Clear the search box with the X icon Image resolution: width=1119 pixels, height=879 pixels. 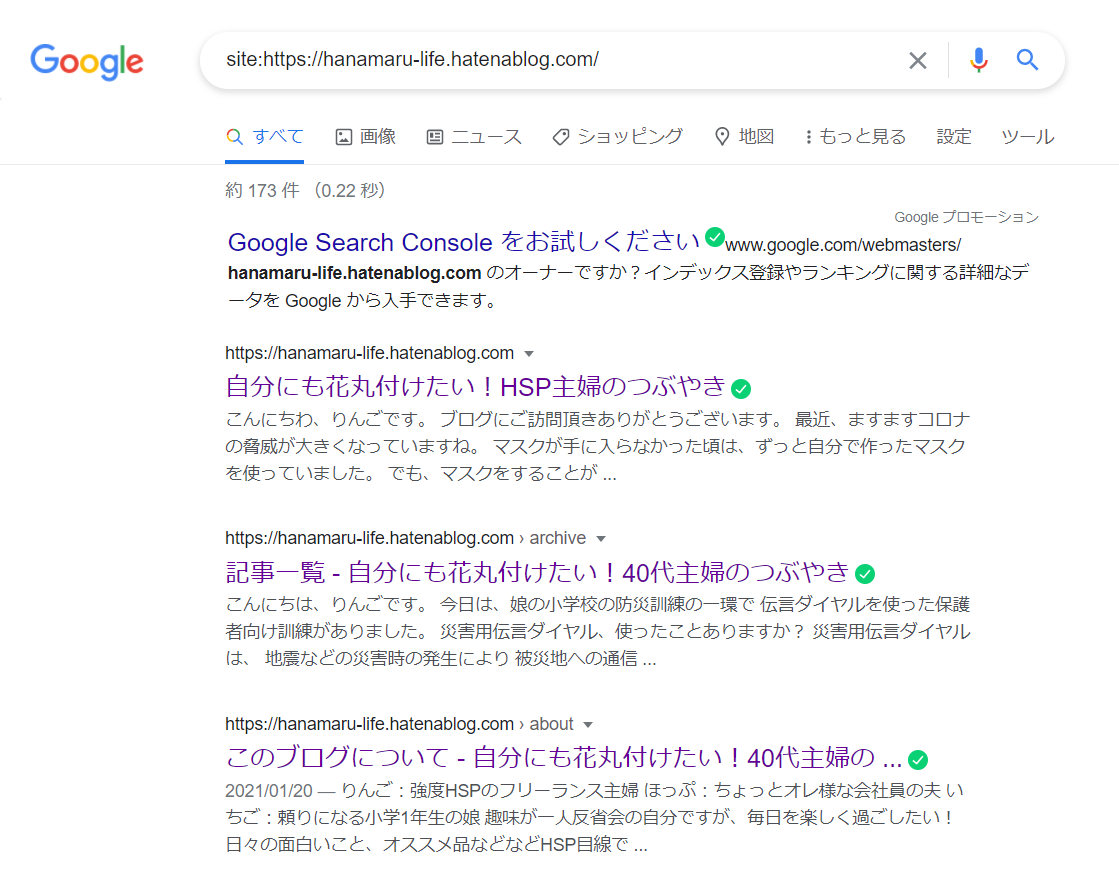(x=918, y=61)
